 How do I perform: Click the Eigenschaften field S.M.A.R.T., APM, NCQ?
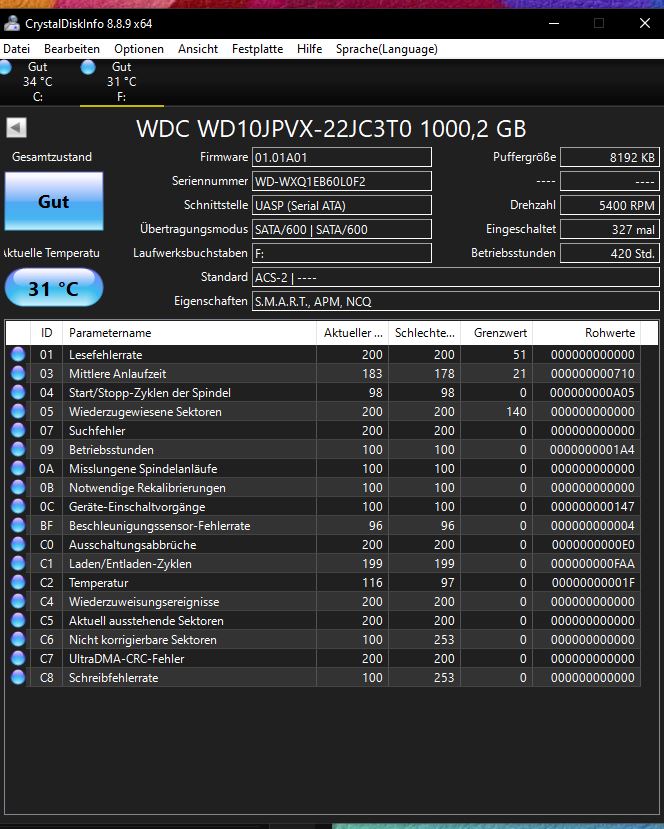coord(456,301)
